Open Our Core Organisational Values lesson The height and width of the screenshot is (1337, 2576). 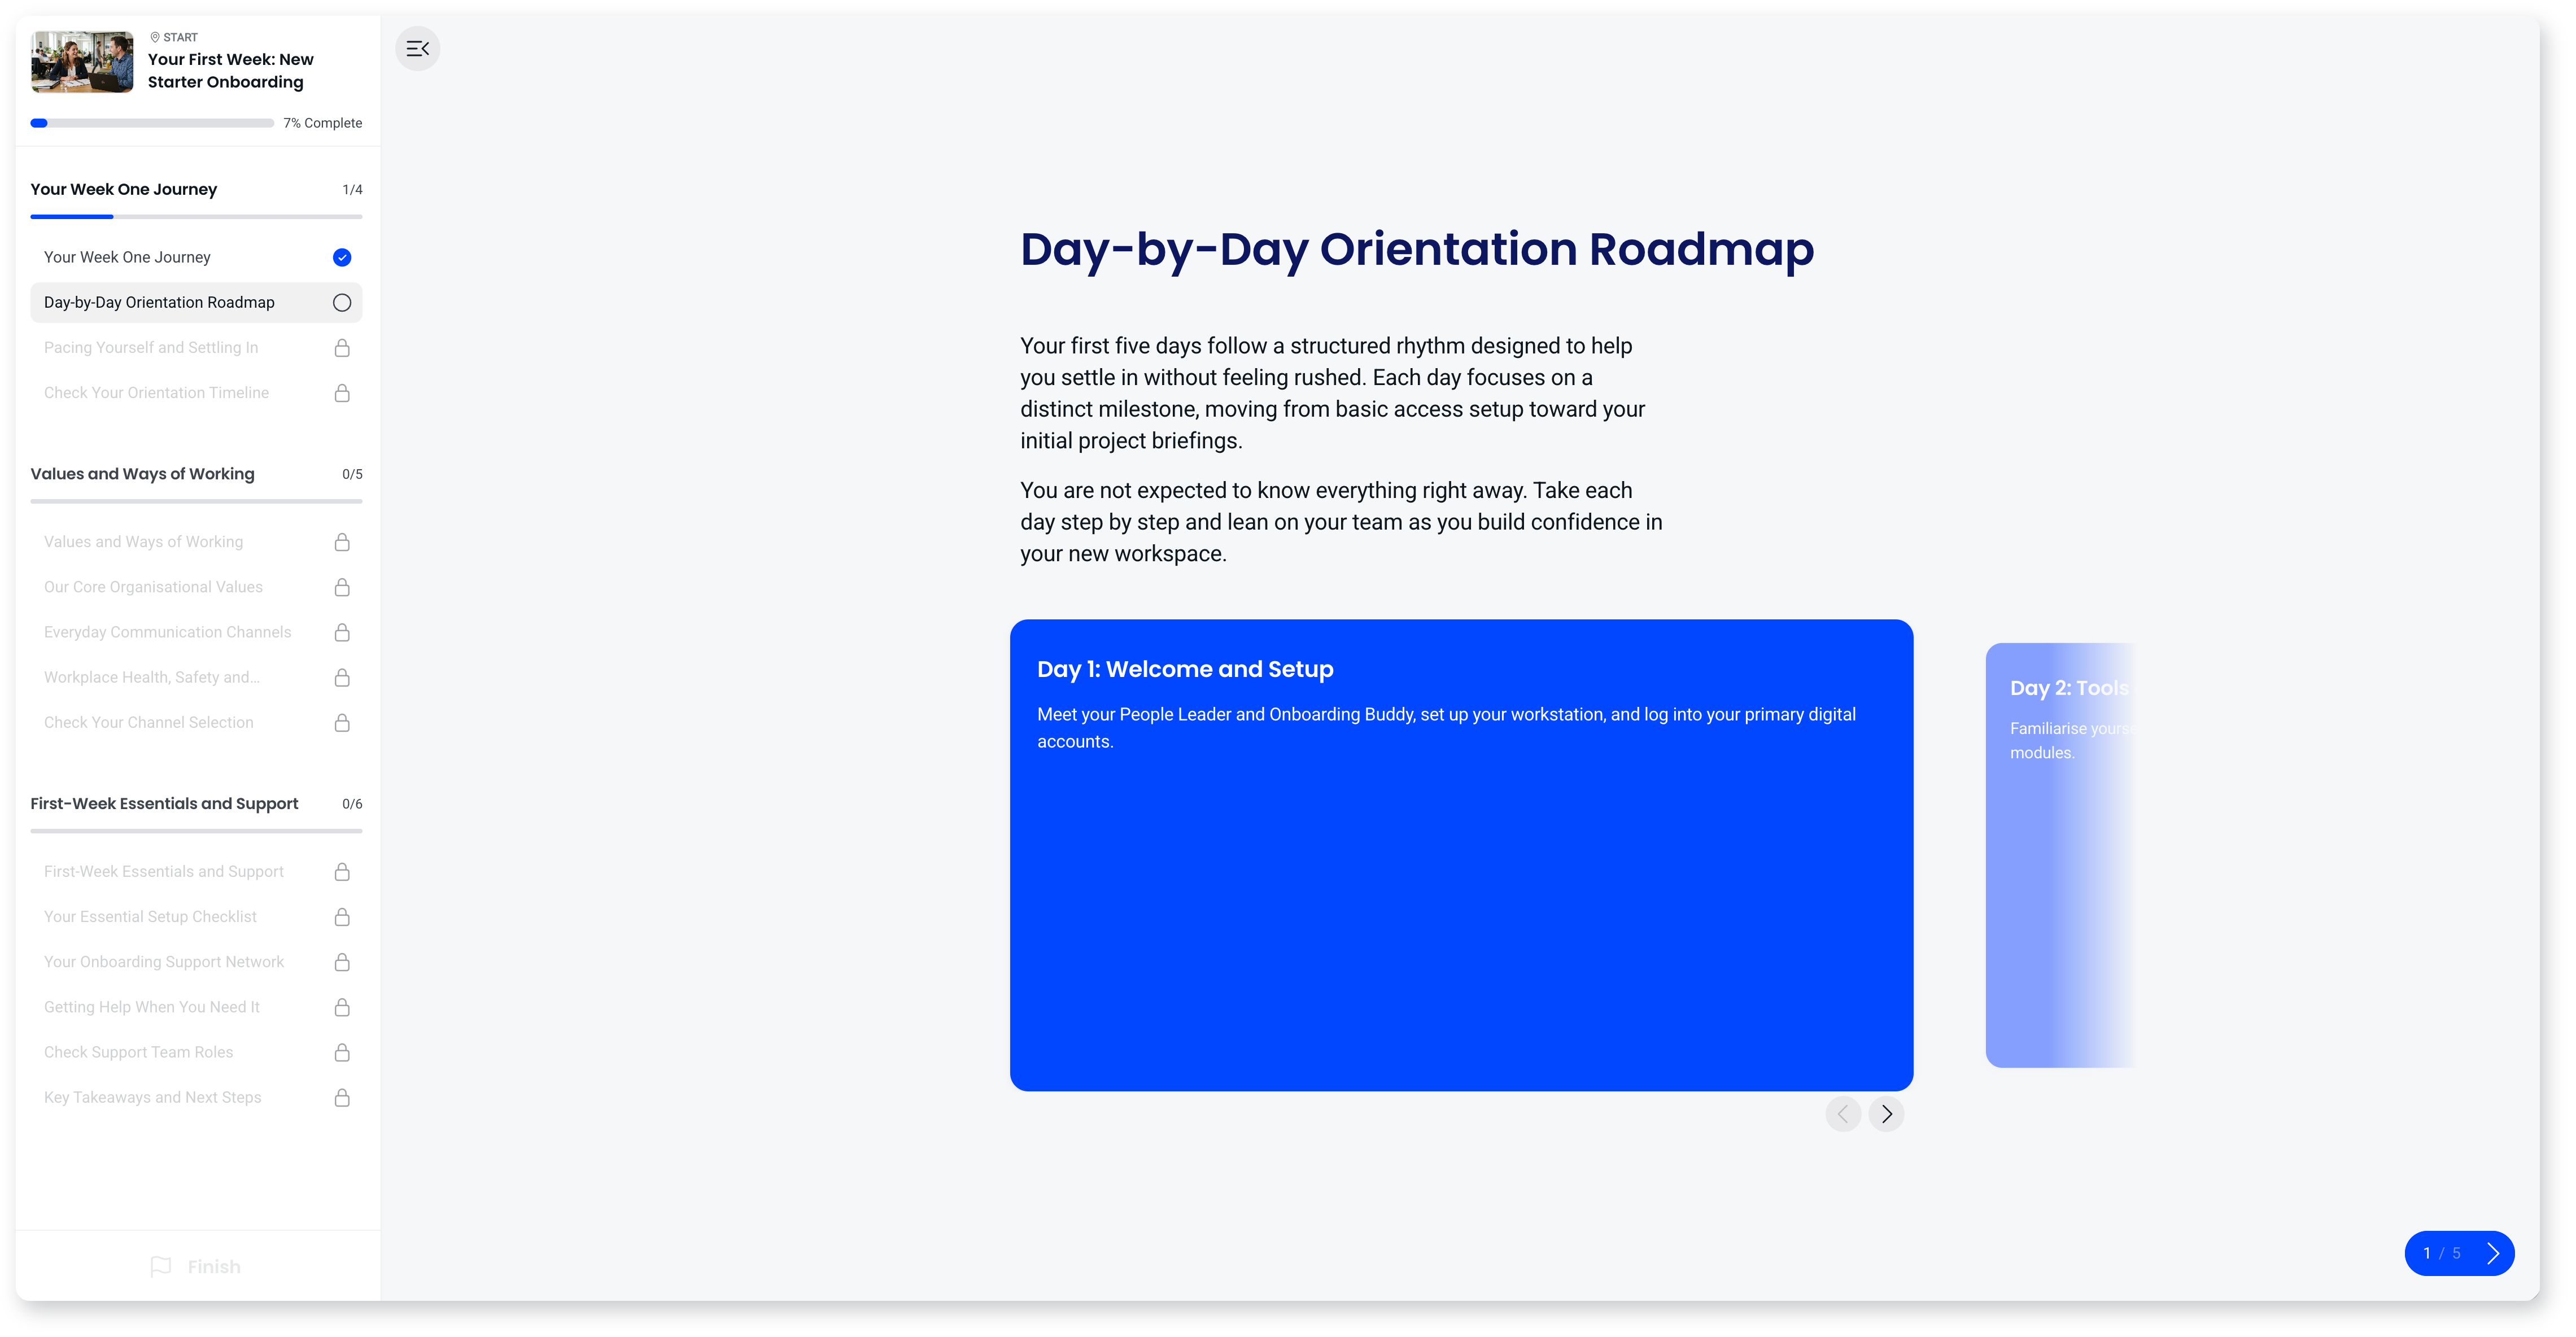tap(196, 587)
